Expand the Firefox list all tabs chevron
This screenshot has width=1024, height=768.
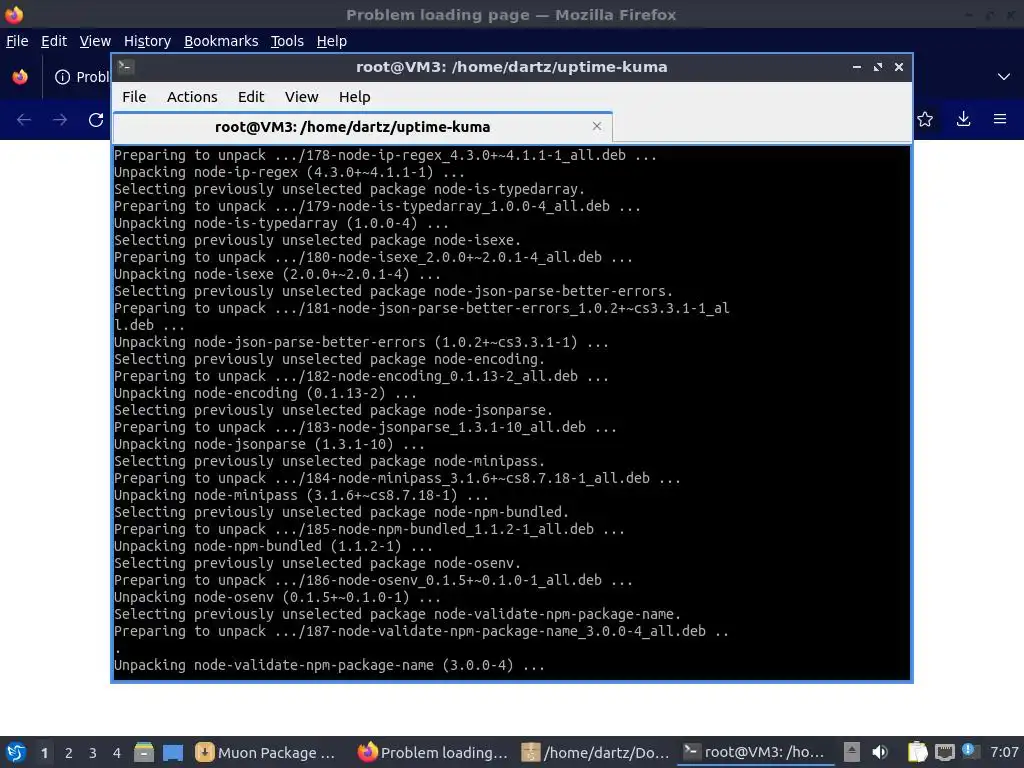pos(1004,77)
